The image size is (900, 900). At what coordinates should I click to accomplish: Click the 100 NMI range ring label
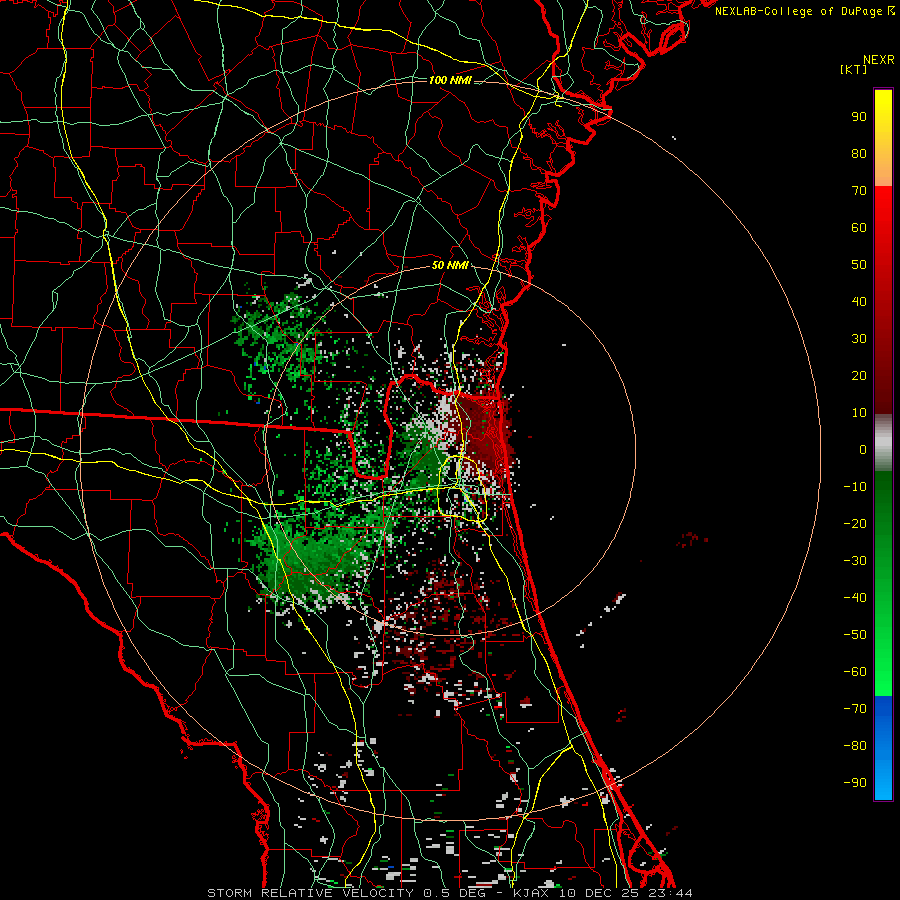(x=450, y=80)
